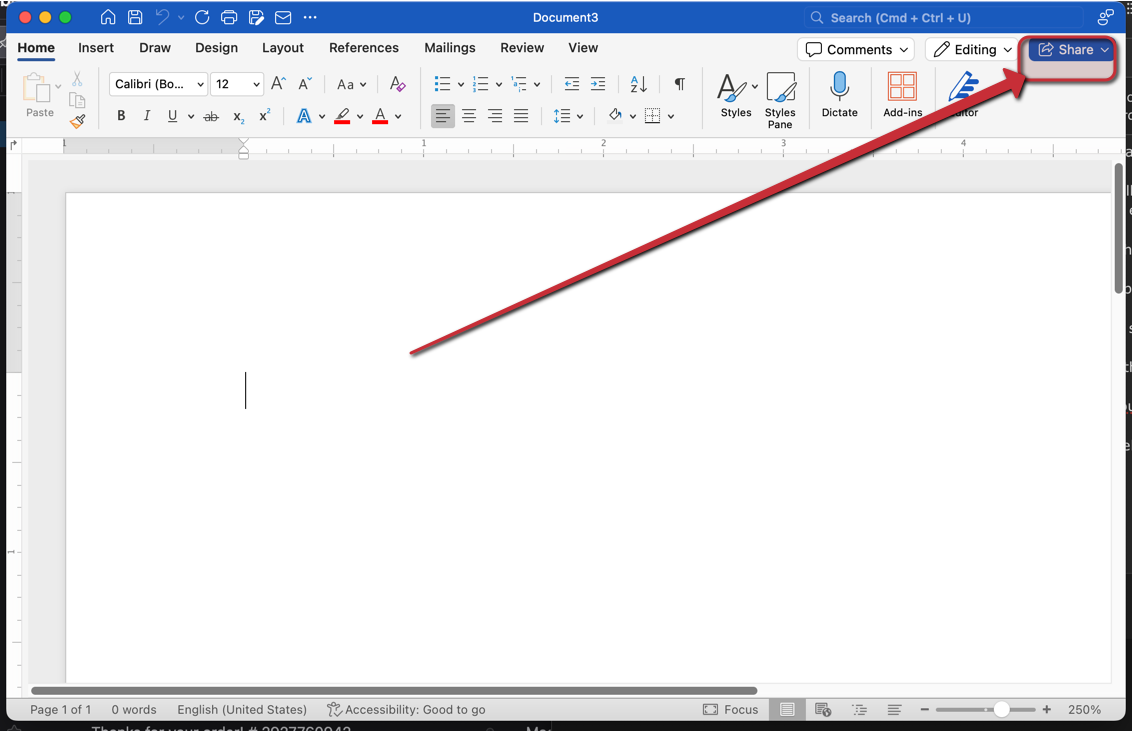This screenshot has height=731, width=1132.
Task: Open the Design tab
Action: (217, 48)
